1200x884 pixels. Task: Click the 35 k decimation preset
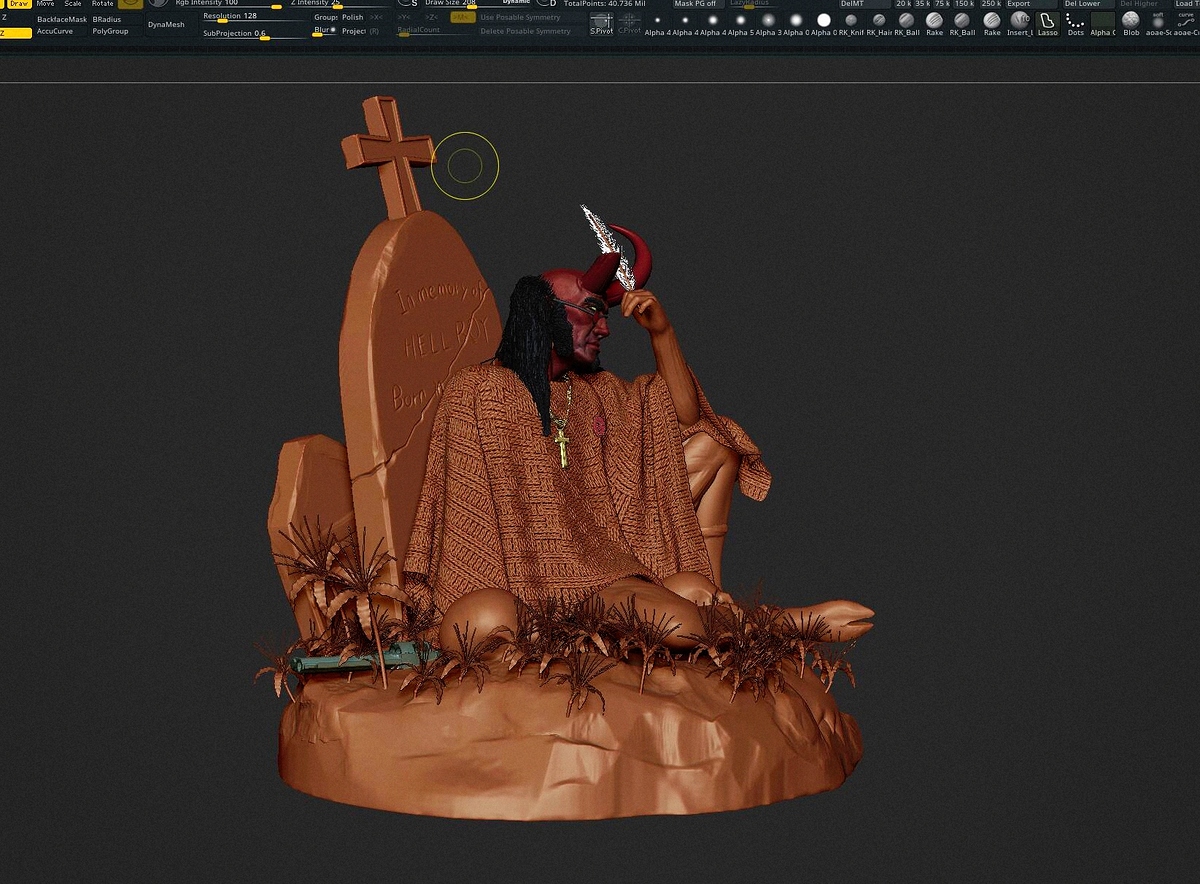point(922,4)
